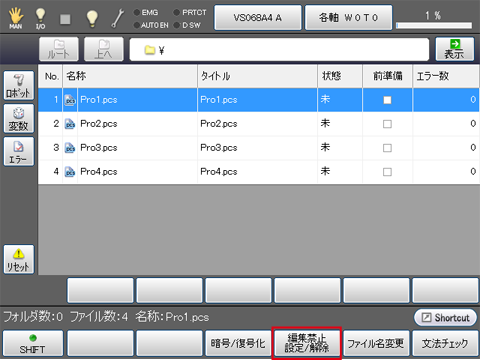Click the 各軸 W0 T0 selector button
Image resolution: width=480 pixels, height=360 pixels.
[348, 18]
